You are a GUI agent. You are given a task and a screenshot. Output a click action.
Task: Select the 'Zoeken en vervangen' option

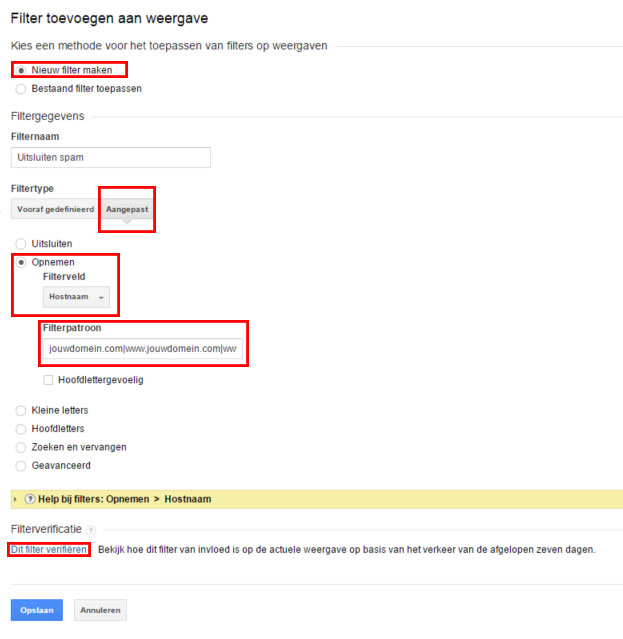21,447
